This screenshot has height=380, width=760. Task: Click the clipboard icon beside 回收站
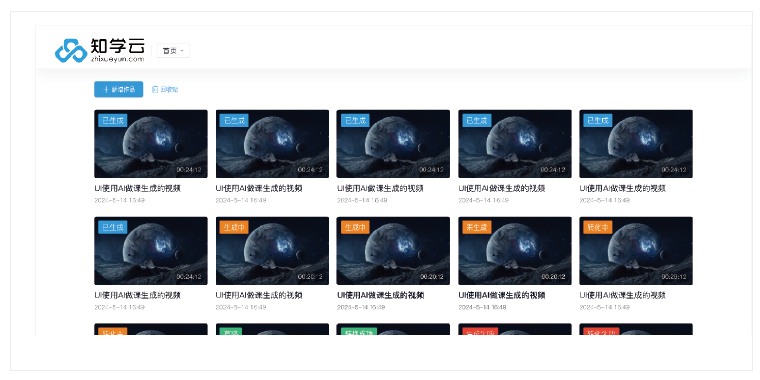(155, 90)
